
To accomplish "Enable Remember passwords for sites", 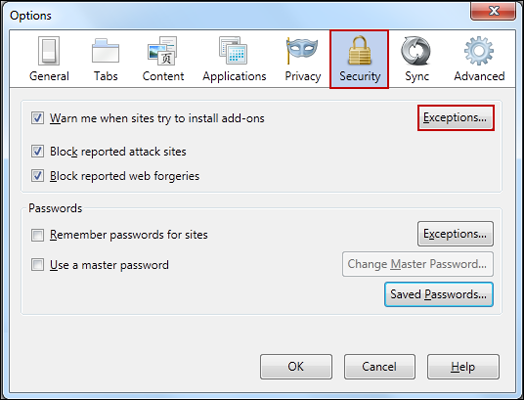I will point(37,235).
